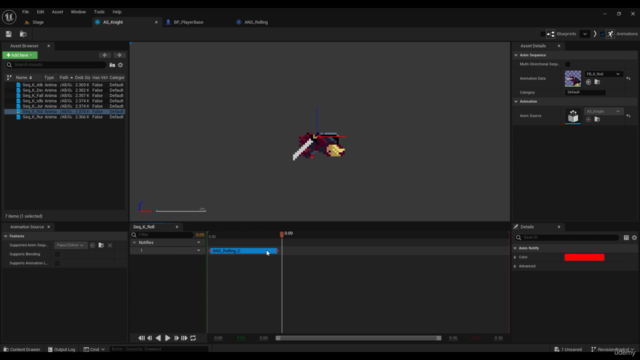Browse to Animation Data asset in content browser
The image size is (640, 360).
597,82
